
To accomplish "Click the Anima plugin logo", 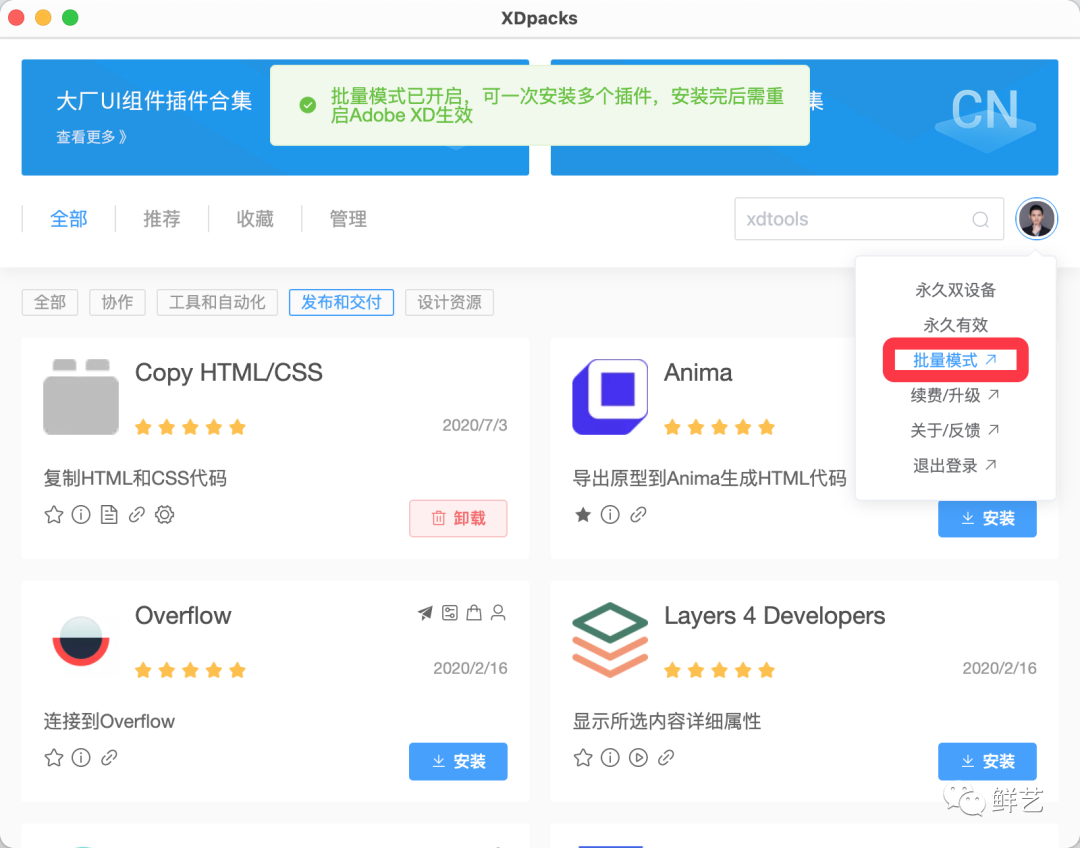I will click(610, 397).
